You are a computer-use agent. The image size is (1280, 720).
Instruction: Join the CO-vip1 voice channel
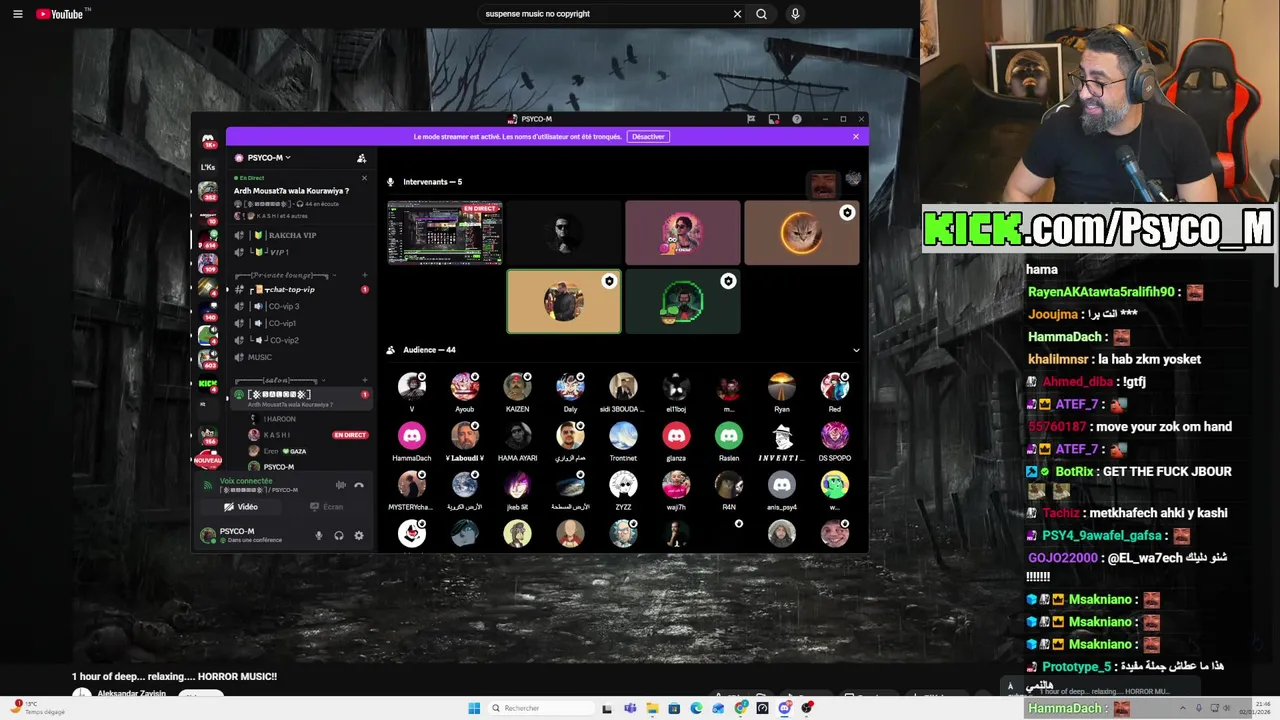click(300, 323)
